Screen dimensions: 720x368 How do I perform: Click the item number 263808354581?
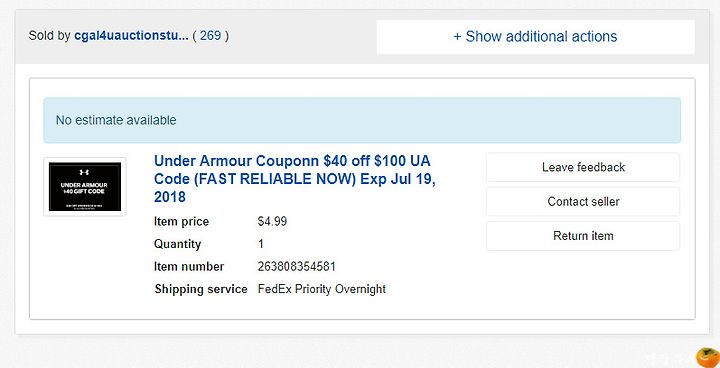(x=297, y=266)
